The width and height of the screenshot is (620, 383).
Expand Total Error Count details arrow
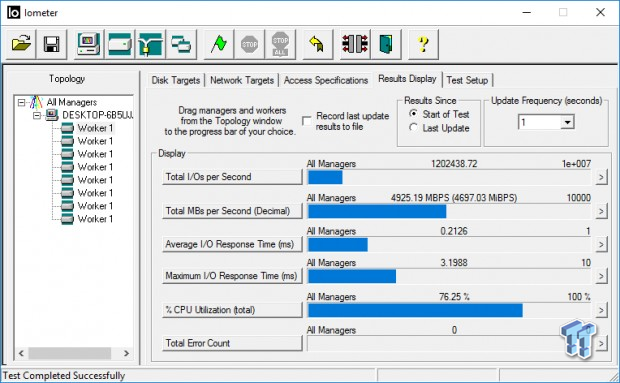point(601,343)
